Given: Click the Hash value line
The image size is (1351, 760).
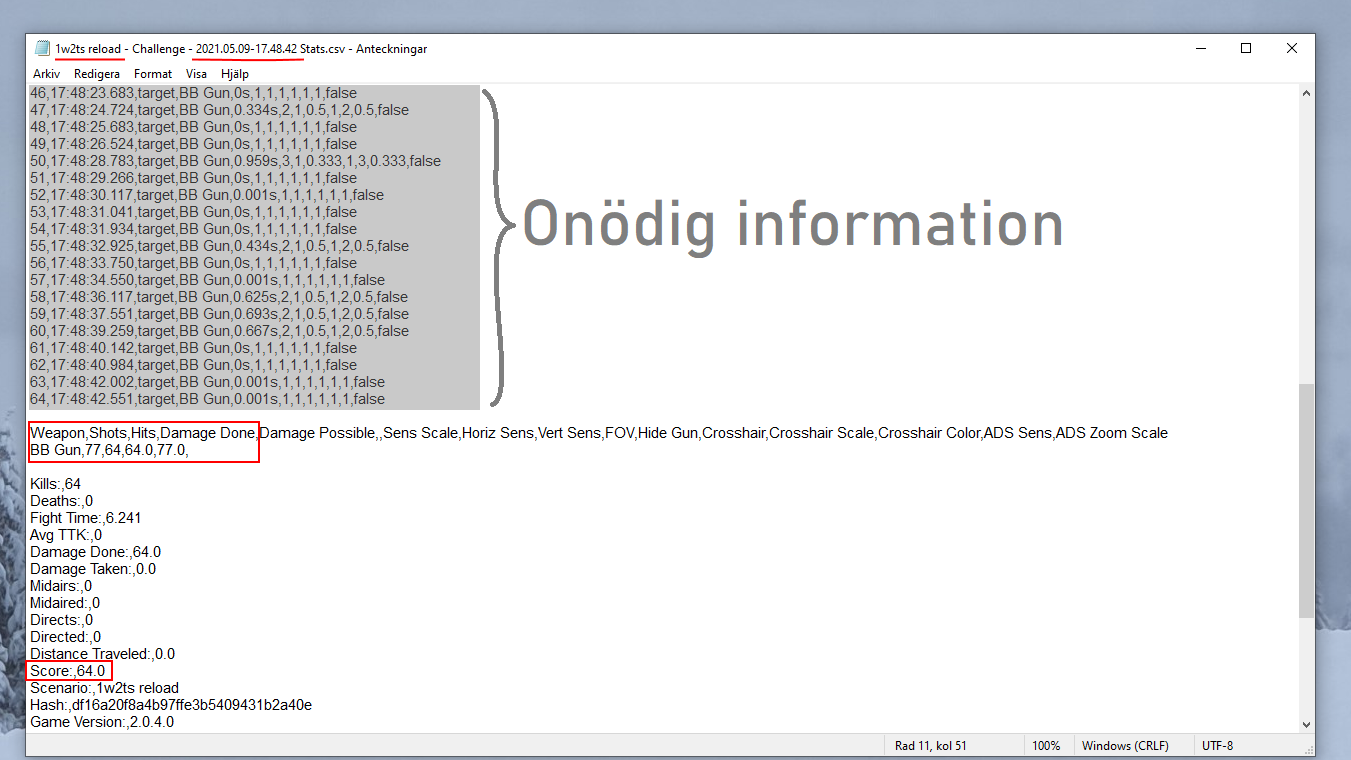Looking at the screenshot, I should [x=170, y=705].
